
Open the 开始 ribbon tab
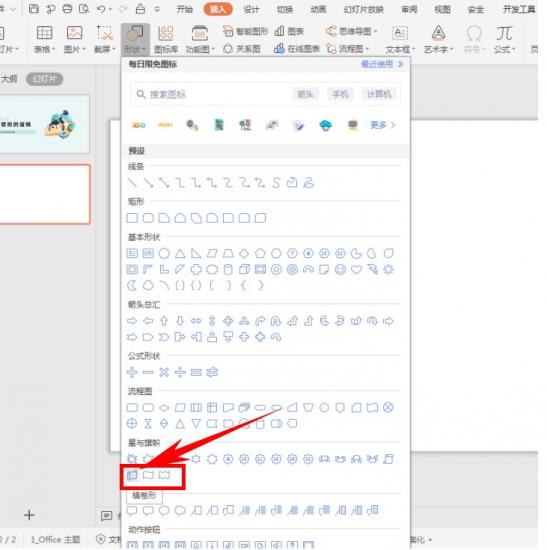click(185, 9)
